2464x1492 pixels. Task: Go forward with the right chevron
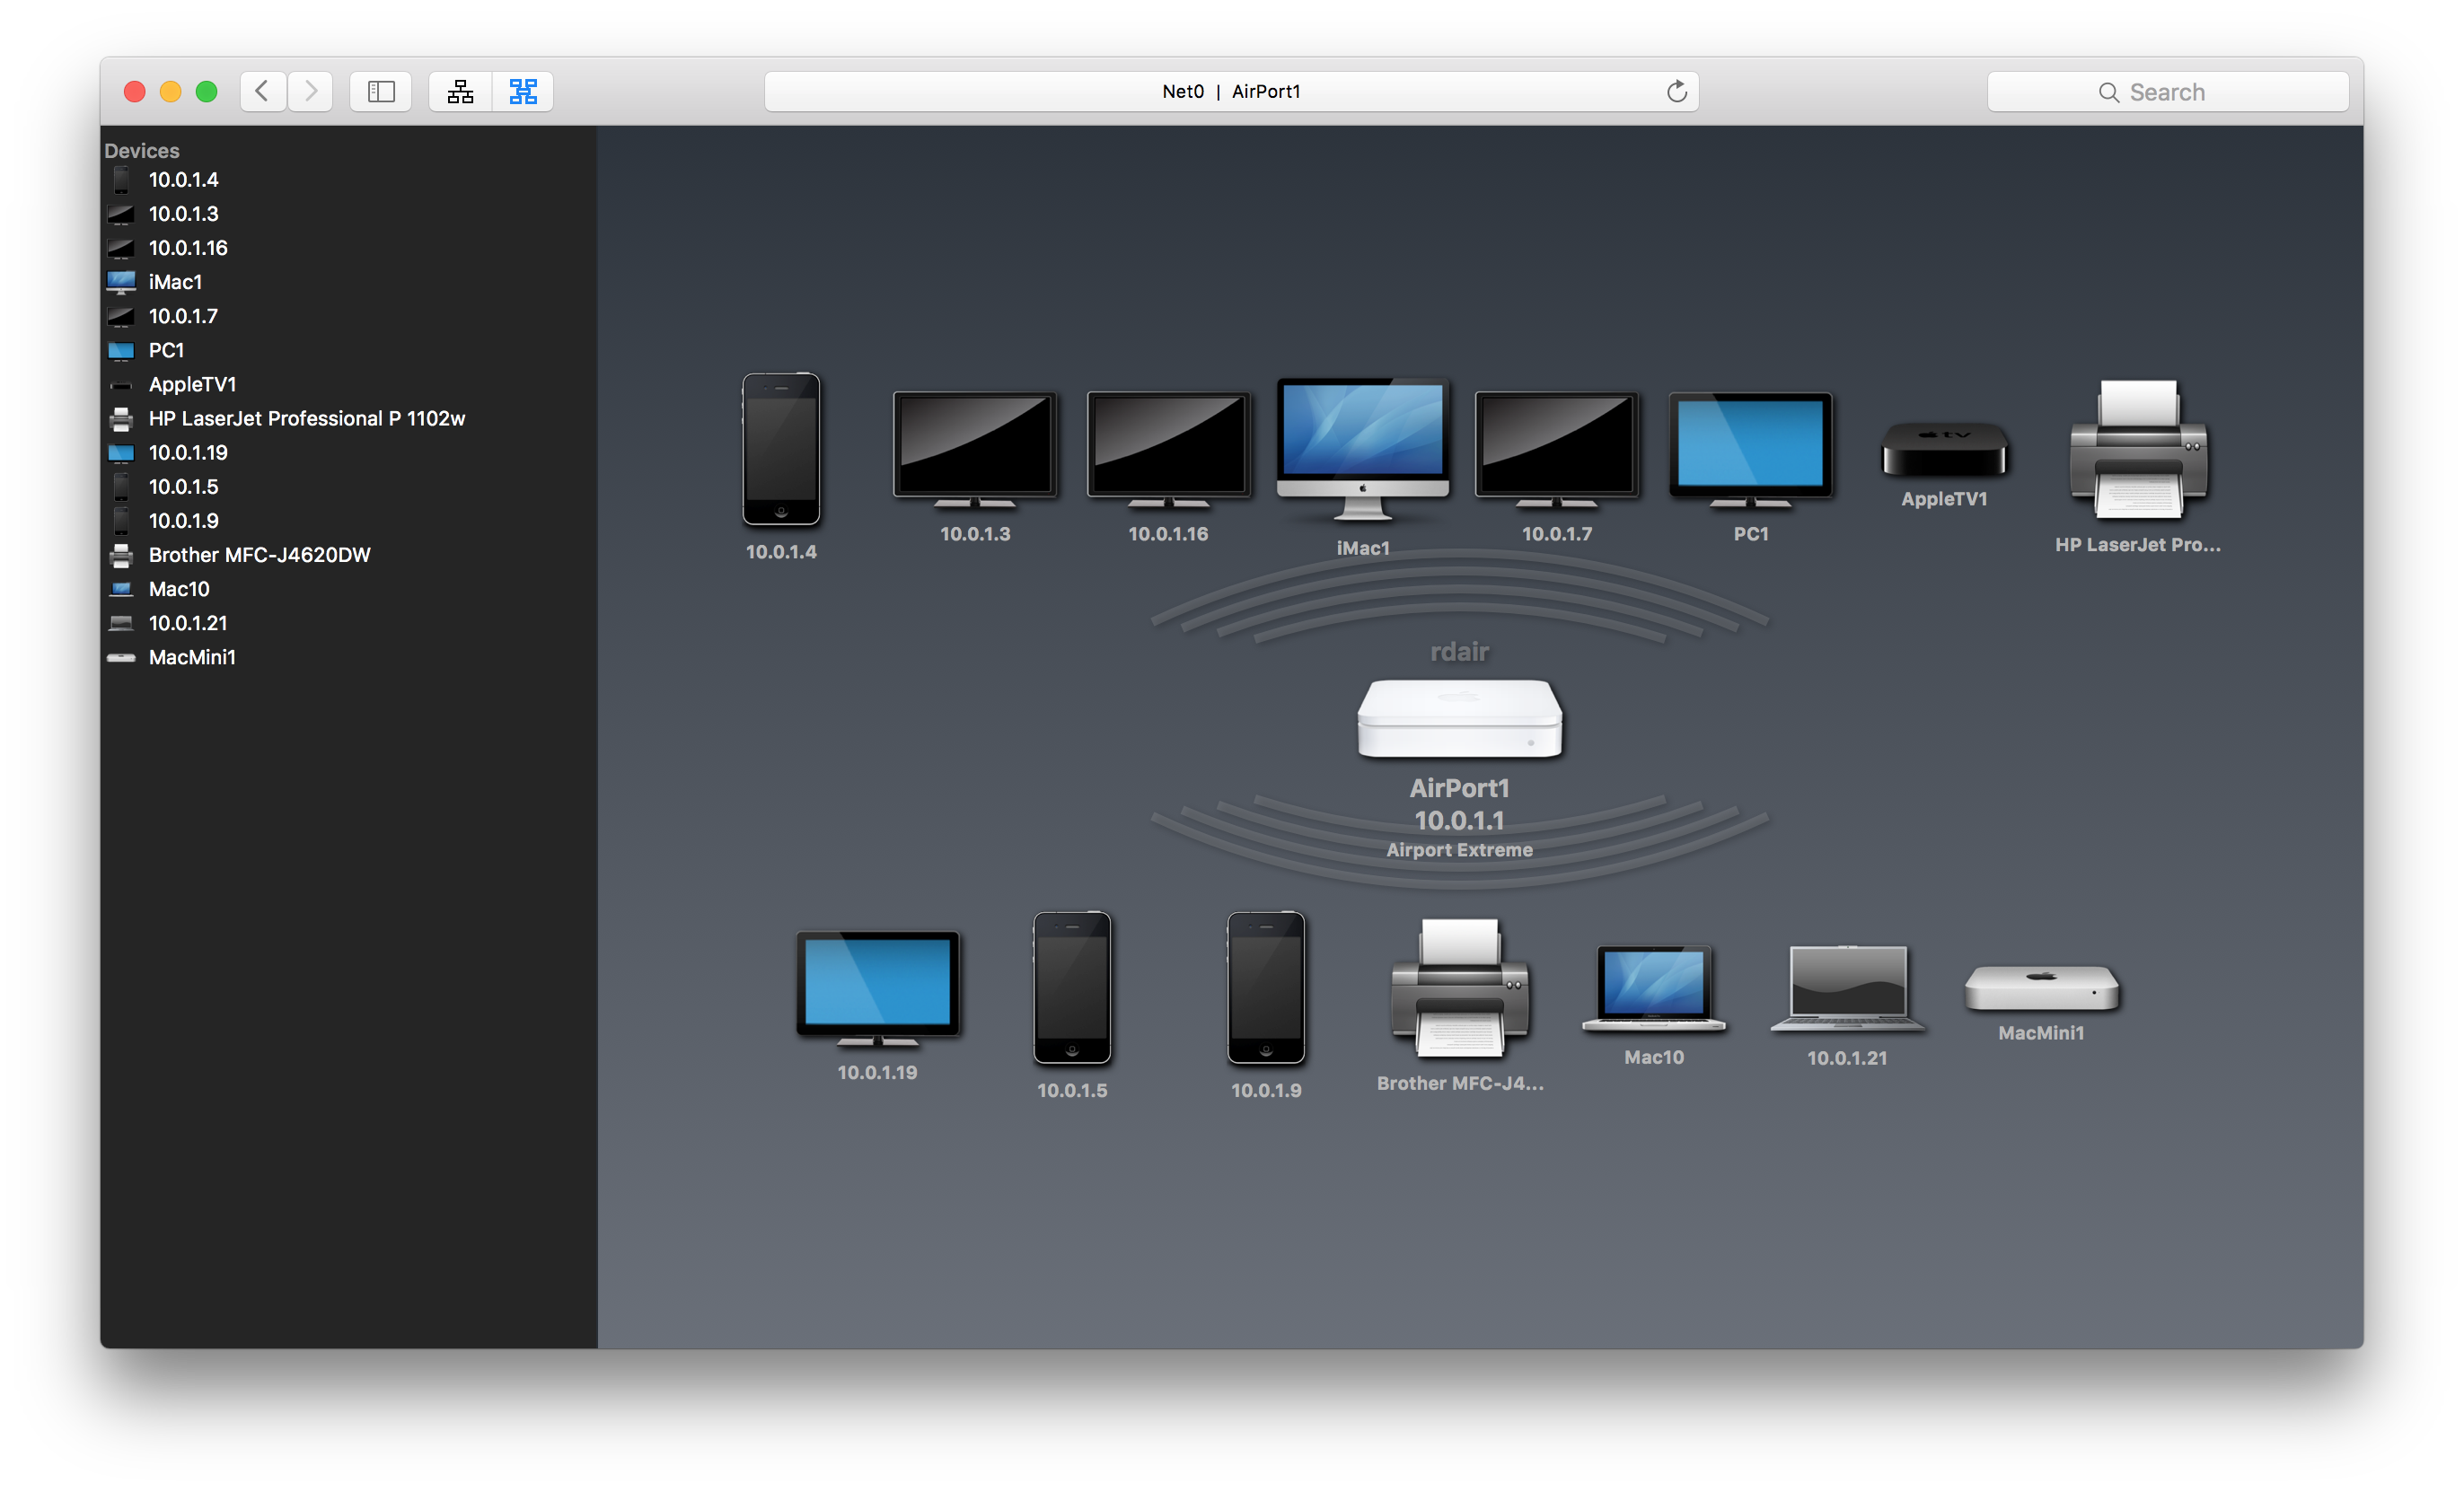click(311, 92)
